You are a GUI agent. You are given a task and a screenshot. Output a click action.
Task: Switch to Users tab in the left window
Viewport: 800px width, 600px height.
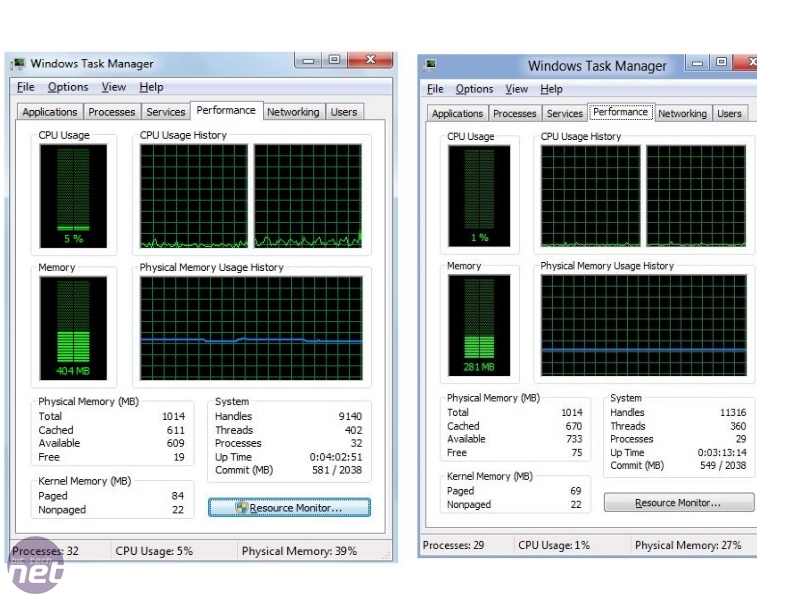pyautogui.click(x=344, y=112)
